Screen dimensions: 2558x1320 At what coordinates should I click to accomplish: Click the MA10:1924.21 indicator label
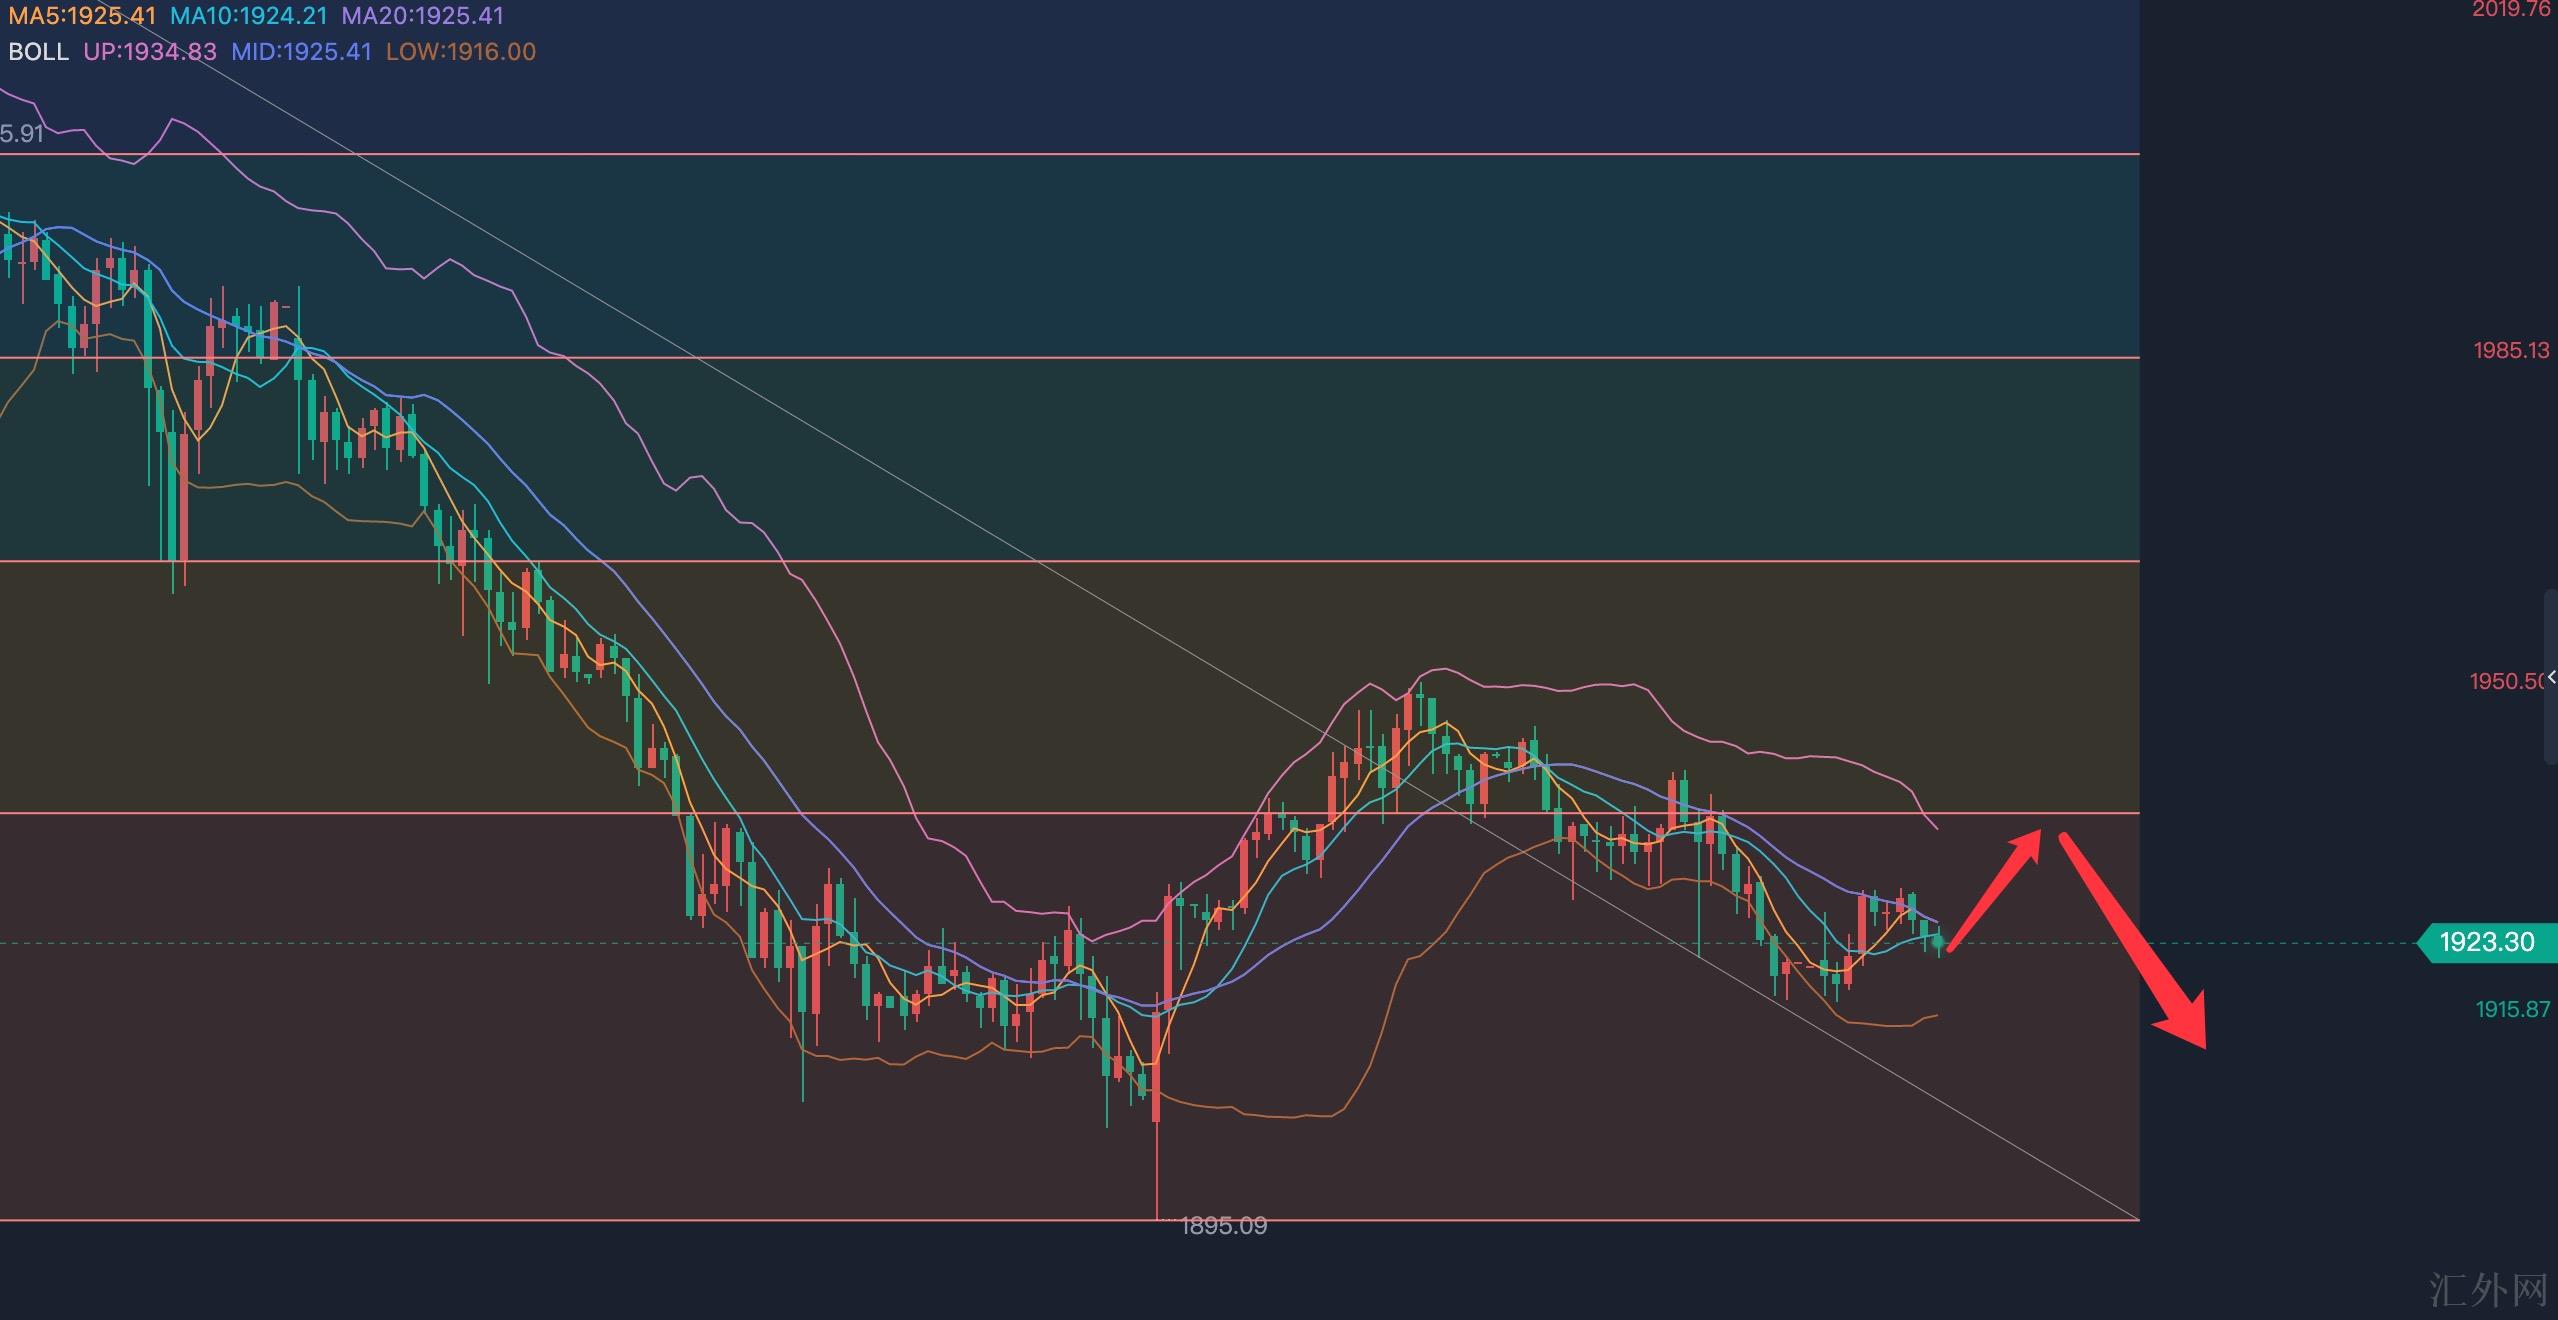(248, 16)
